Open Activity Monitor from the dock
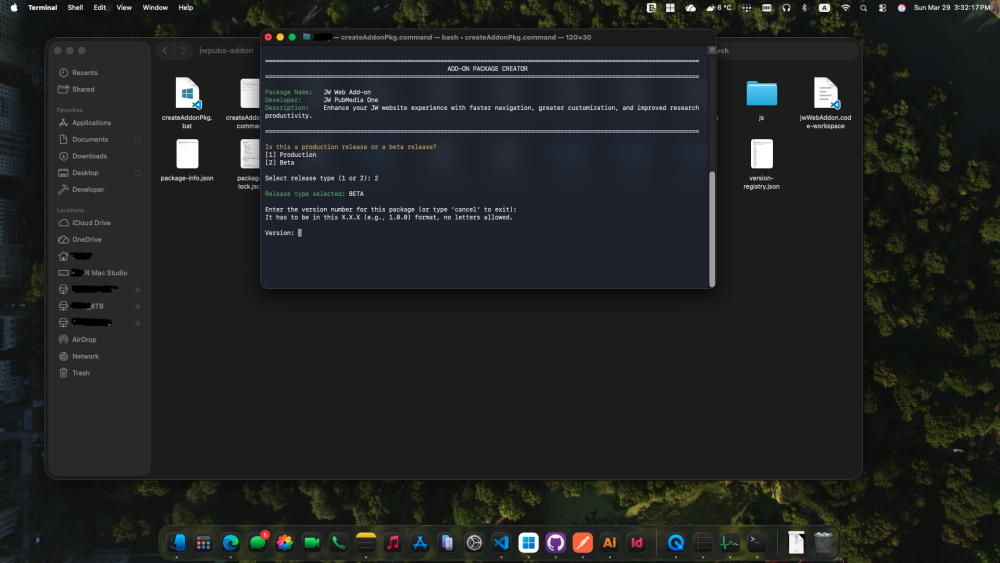 [x=730, y=542]
